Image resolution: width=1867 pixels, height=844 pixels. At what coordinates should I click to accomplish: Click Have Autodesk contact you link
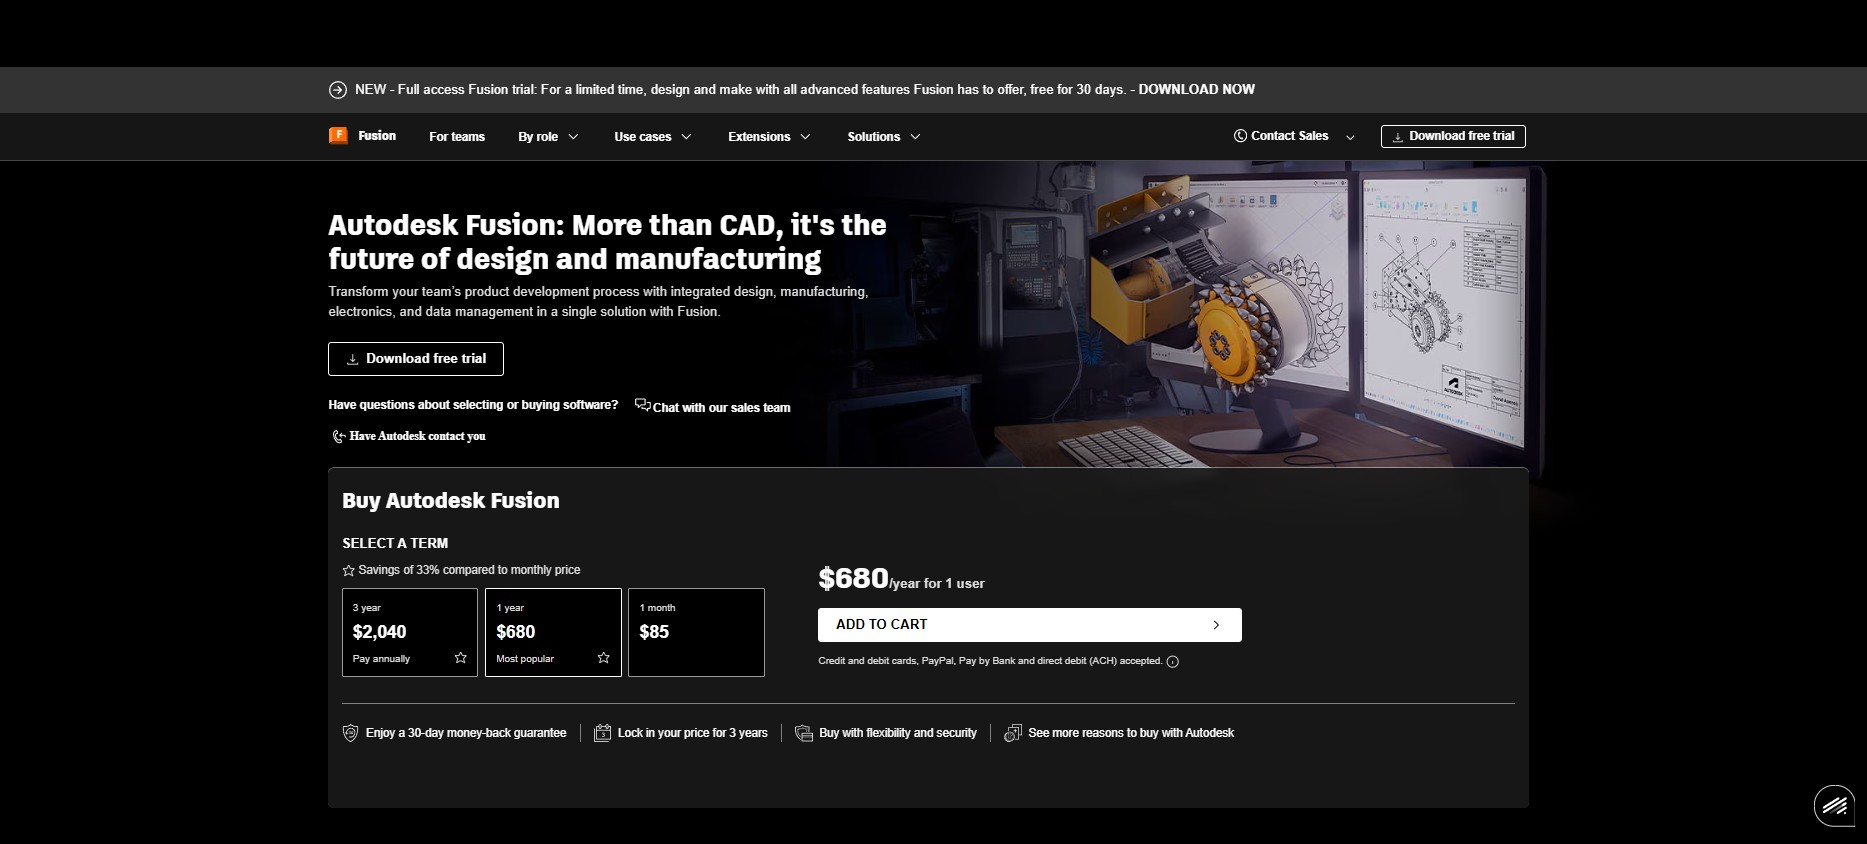pos(418,436)
